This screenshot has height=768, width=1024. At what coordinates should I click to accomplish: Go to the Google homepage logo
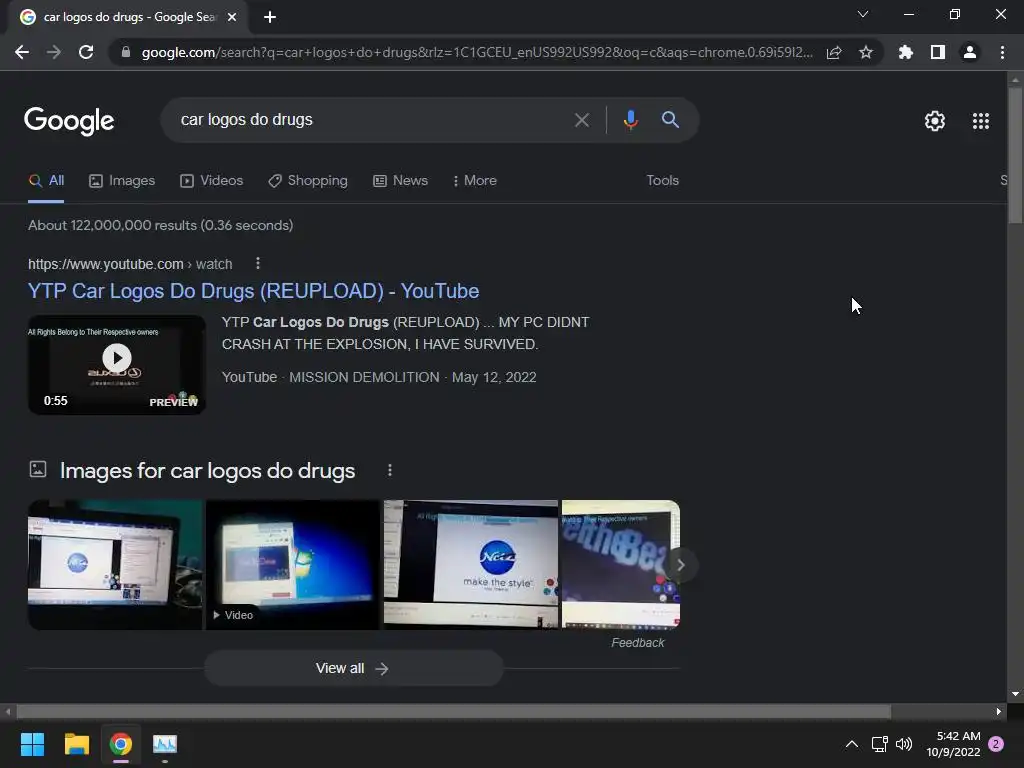click(x=69, y=121)
